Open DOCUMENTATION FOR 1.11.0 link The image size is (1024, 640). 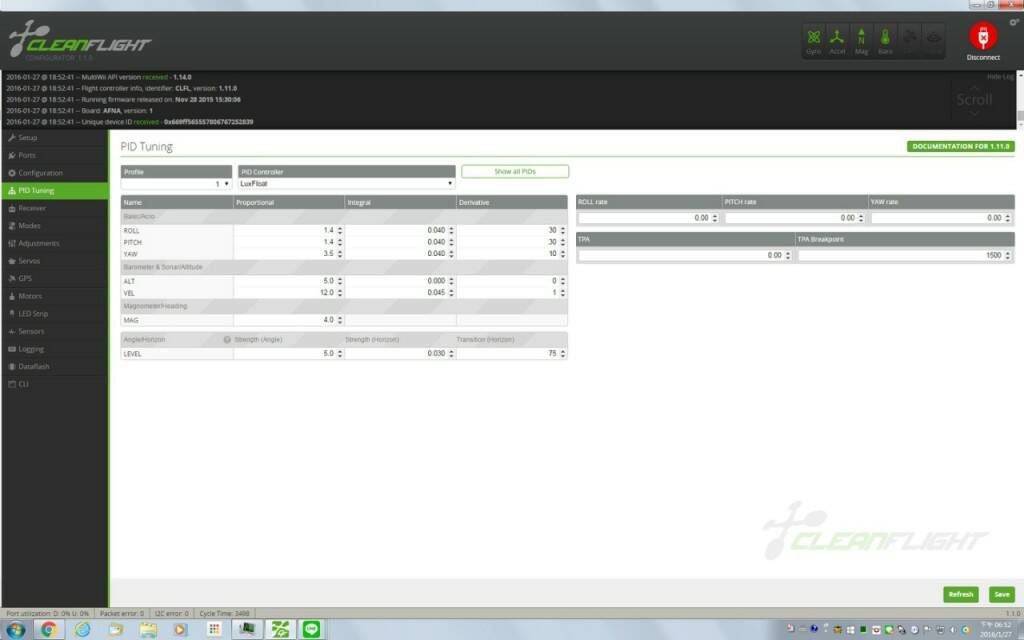click(x=961, y=146)
